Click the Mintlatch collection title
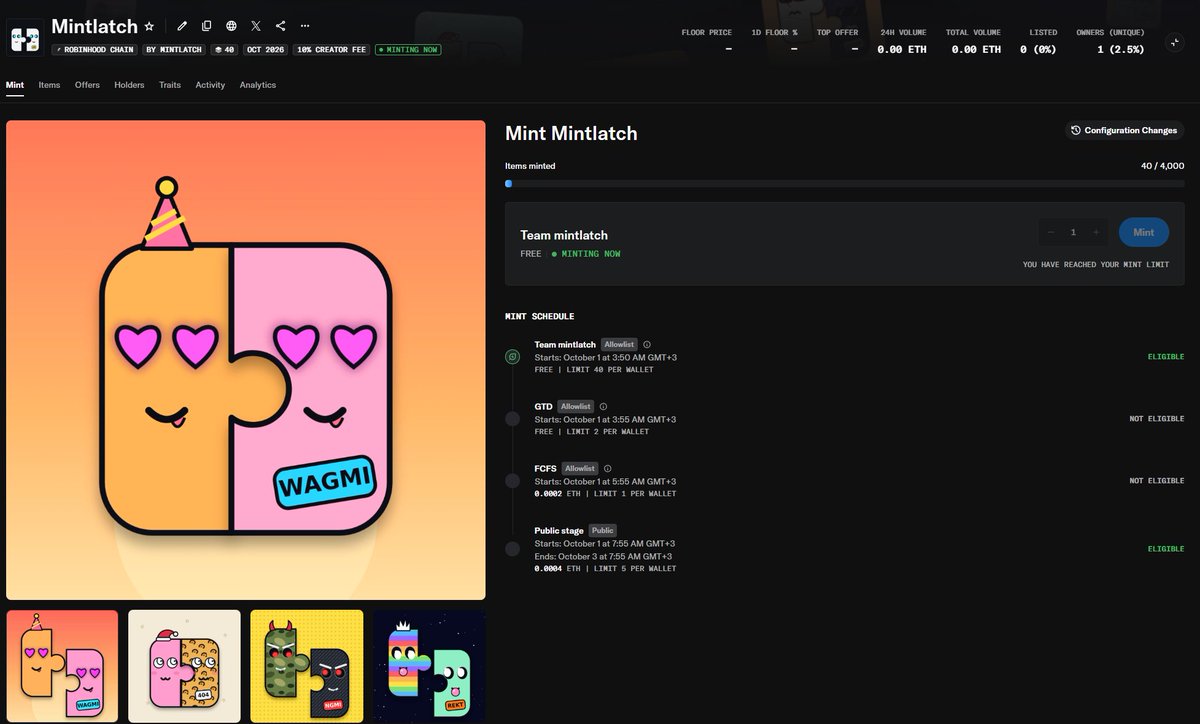This screenshot has height=724, width=1200. point(94,26)
